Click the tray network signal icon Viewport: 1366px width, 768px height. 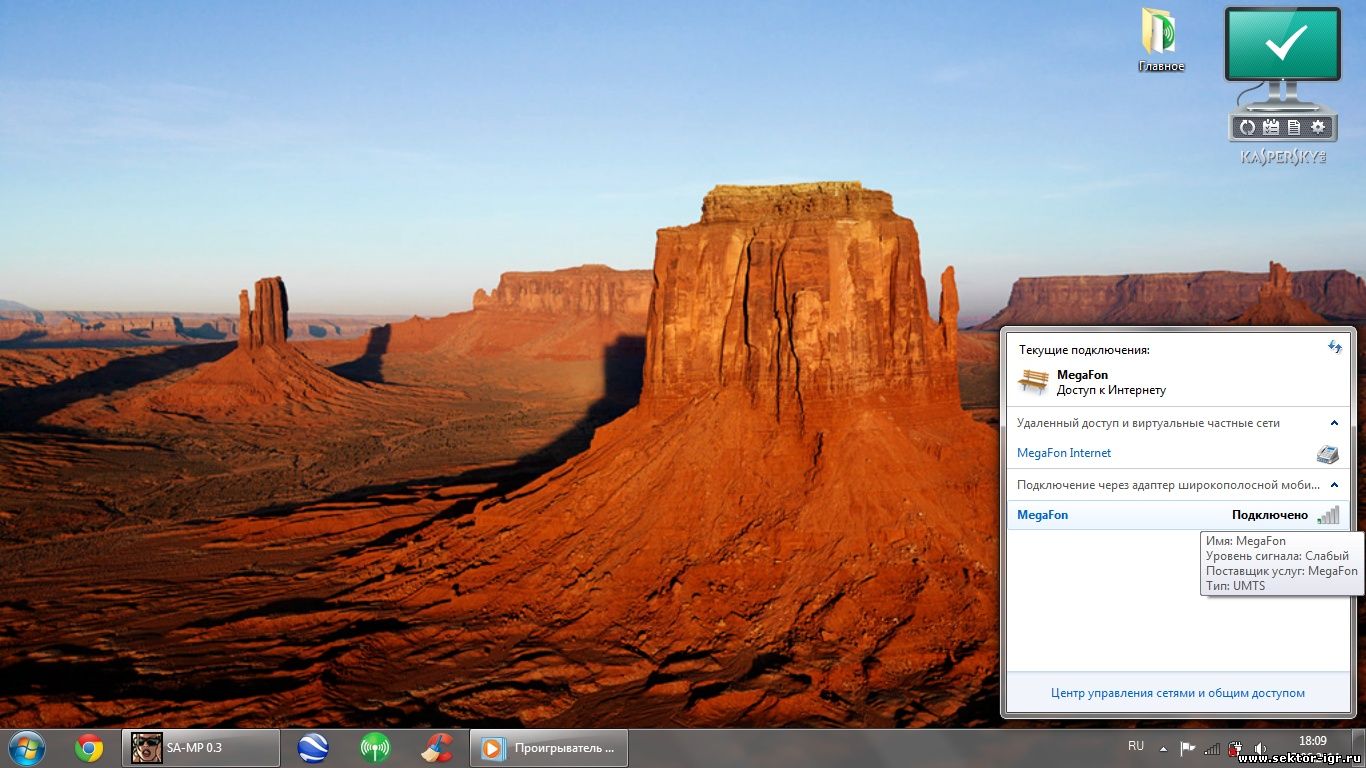coord(1211,748)
